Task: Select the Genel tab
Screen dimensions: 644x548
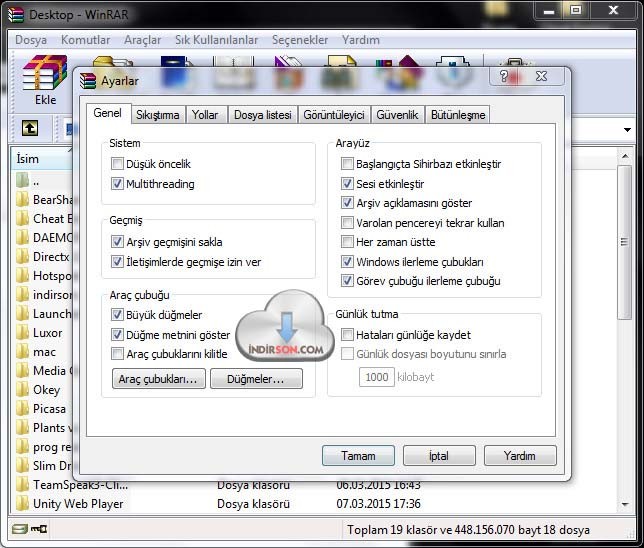Action: [x=108, y=113]
